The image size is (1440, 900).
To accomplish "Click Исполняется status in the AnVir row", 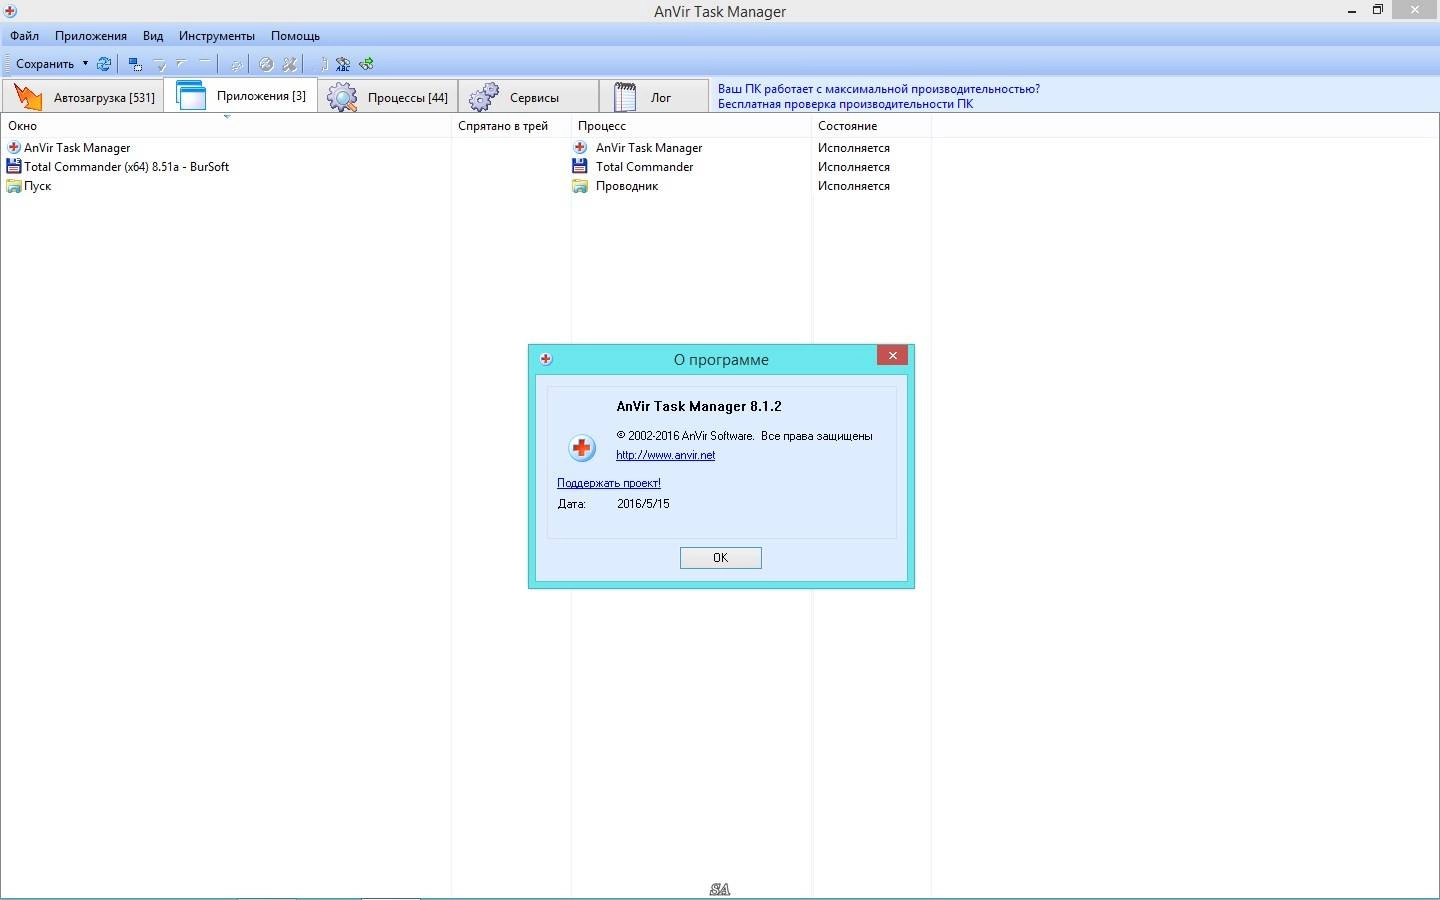I will tap(854, 147).
